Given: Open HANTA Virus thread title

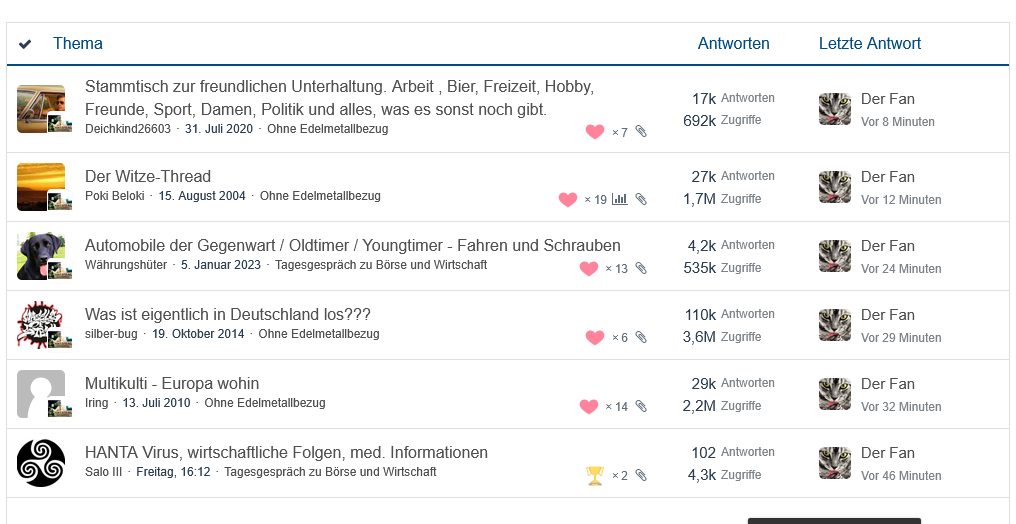Looking at the screenshot, I should [286, 452].
